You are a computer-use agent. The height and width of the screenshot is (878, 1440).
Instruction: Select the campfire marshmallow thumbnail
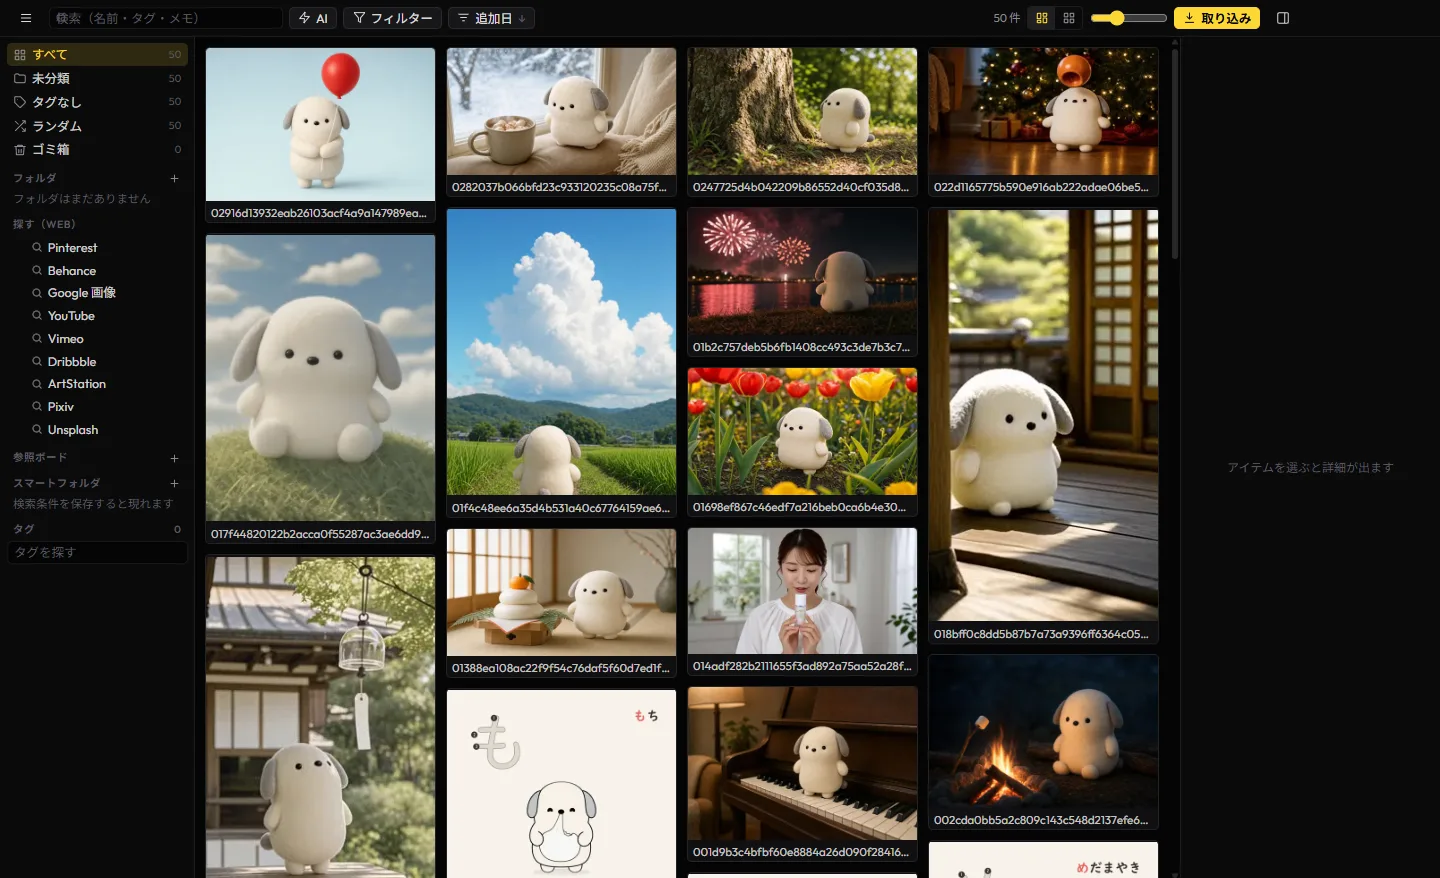pos(1043,731)
